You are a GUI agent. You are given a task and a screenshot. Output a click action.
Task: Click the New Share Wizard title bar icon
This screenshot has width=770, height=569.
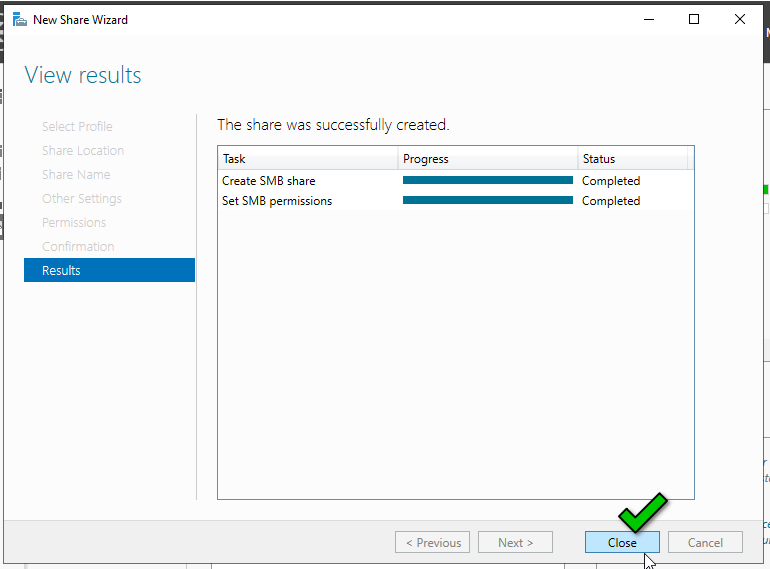tap(20, 19)
